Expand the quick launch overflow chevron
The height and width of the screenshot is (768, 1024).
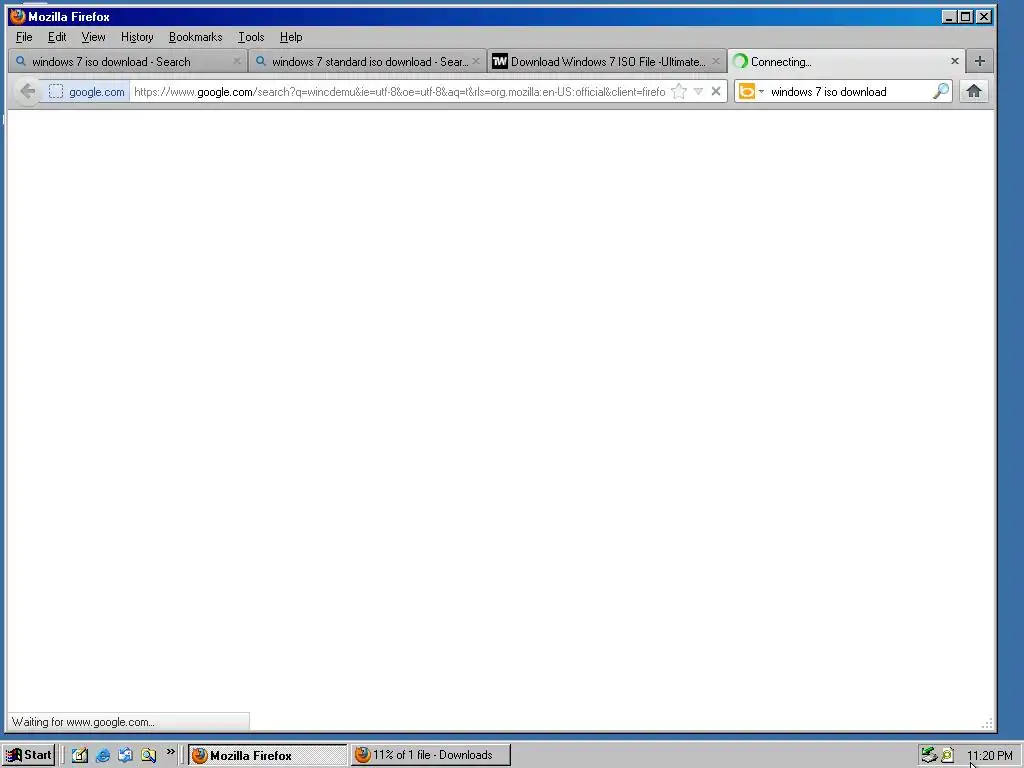click(x=170, y=752)
